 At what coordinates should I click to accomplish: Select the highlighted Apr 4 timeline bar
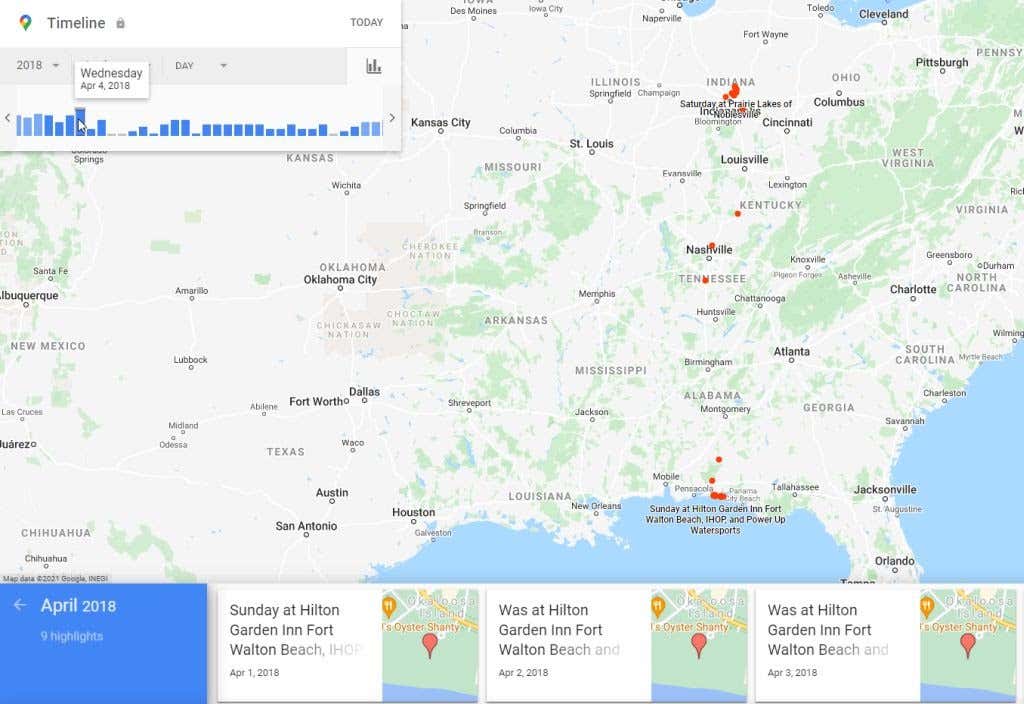point(80,123)
